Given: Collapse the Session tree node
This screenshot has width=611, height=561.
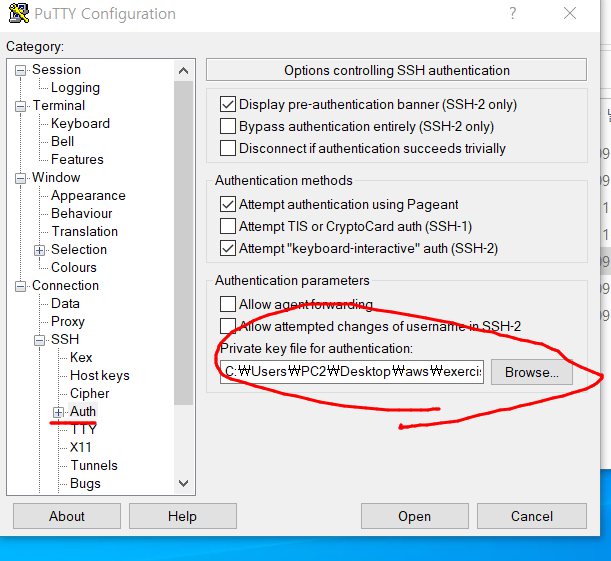Looking at the screenshot, I should (20, 71).
